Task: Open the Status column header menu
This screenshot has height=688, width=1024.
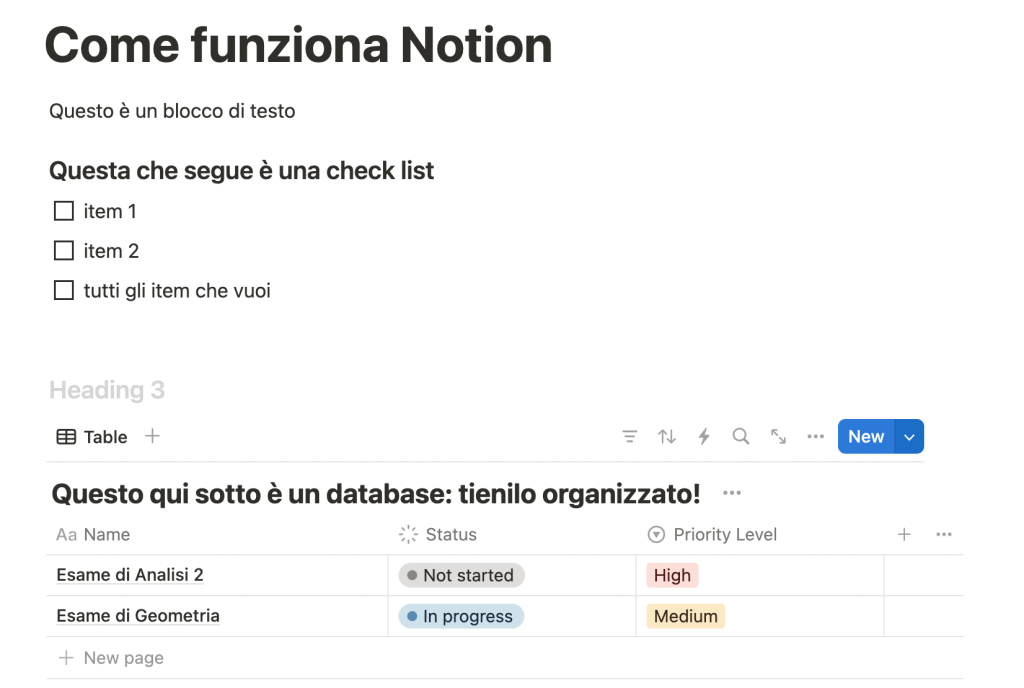Action: [x=450, y=535]
